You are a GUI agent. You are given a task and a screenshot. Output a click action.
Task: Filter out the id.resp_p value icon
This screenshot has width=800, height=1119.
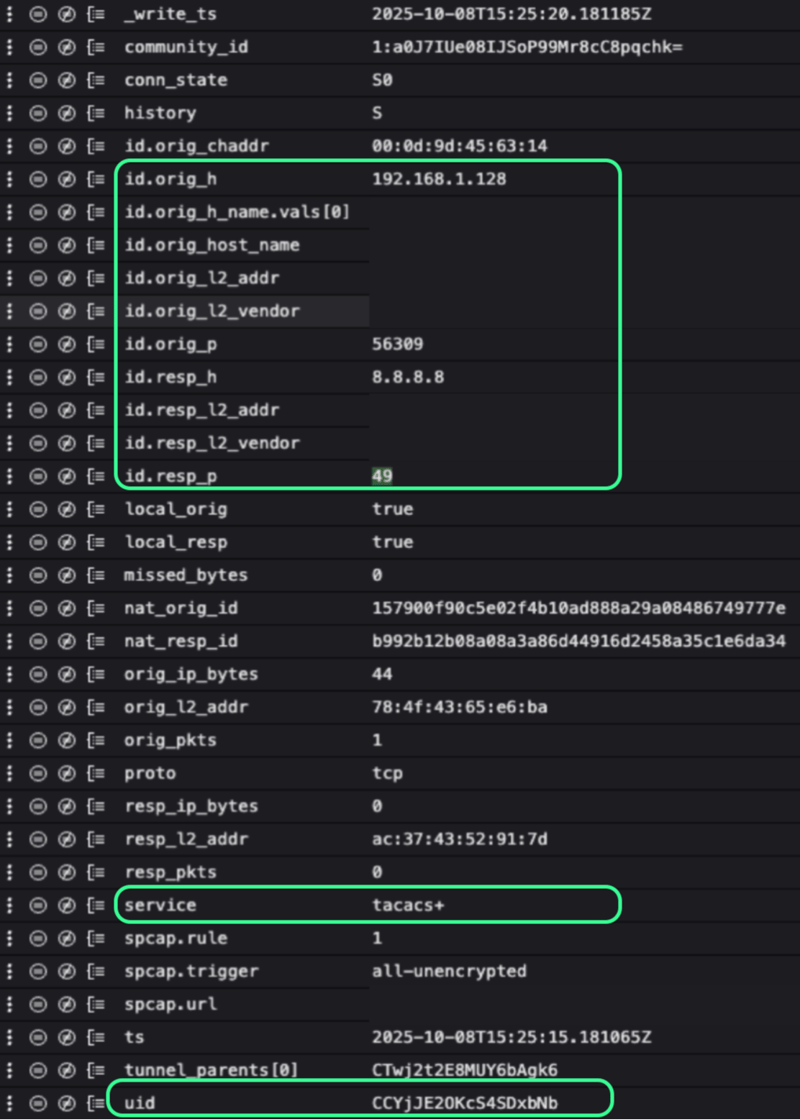[67, 476]
